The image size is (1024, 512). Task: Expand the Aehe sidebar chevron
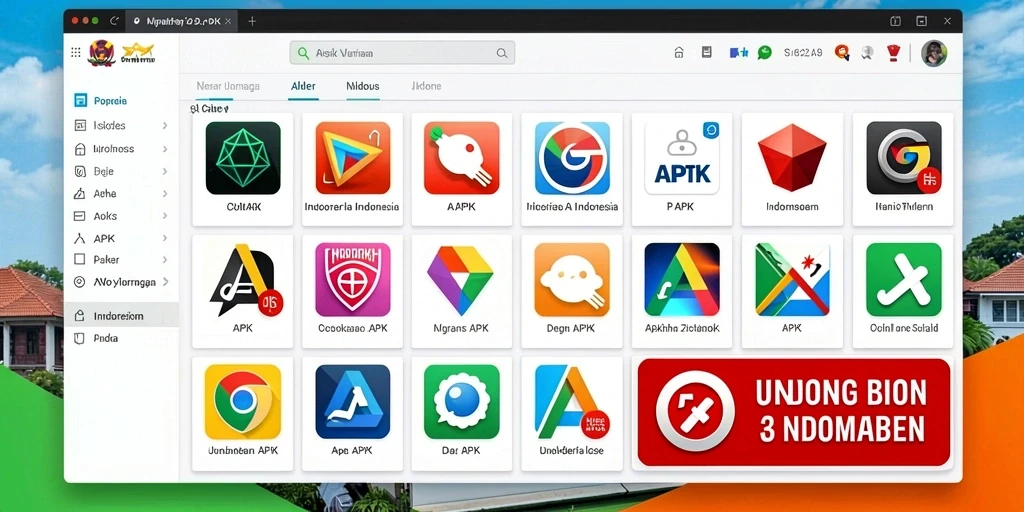(165, 194)
